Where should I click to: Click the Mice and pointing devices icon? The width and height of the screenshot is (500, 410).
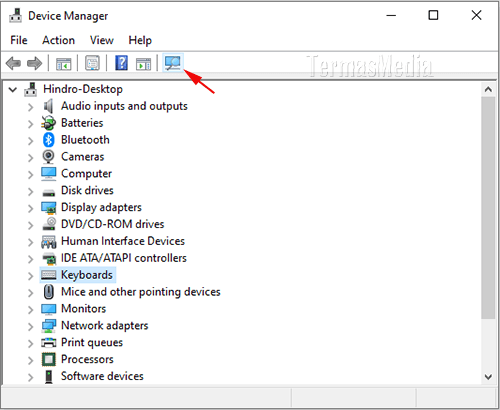[x=49, y=292]
